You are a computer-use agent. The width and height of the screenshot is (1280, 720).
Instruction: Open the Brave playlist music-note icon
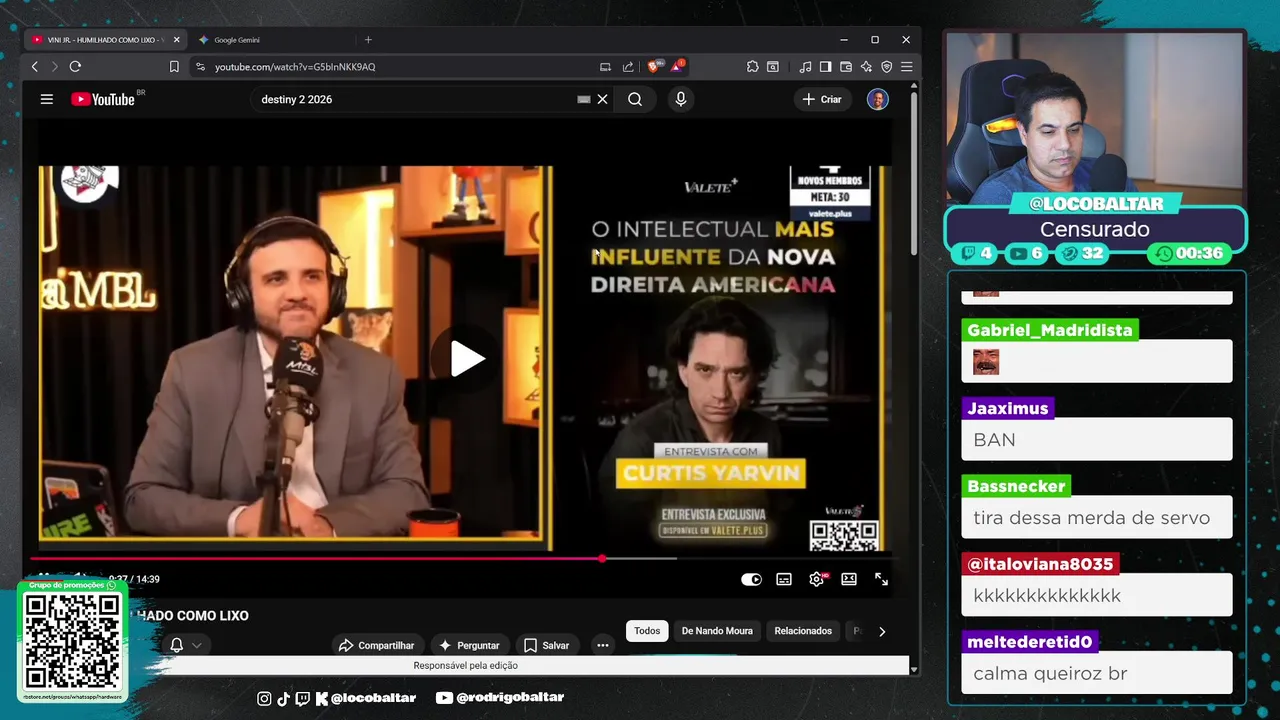click(806, 67)
